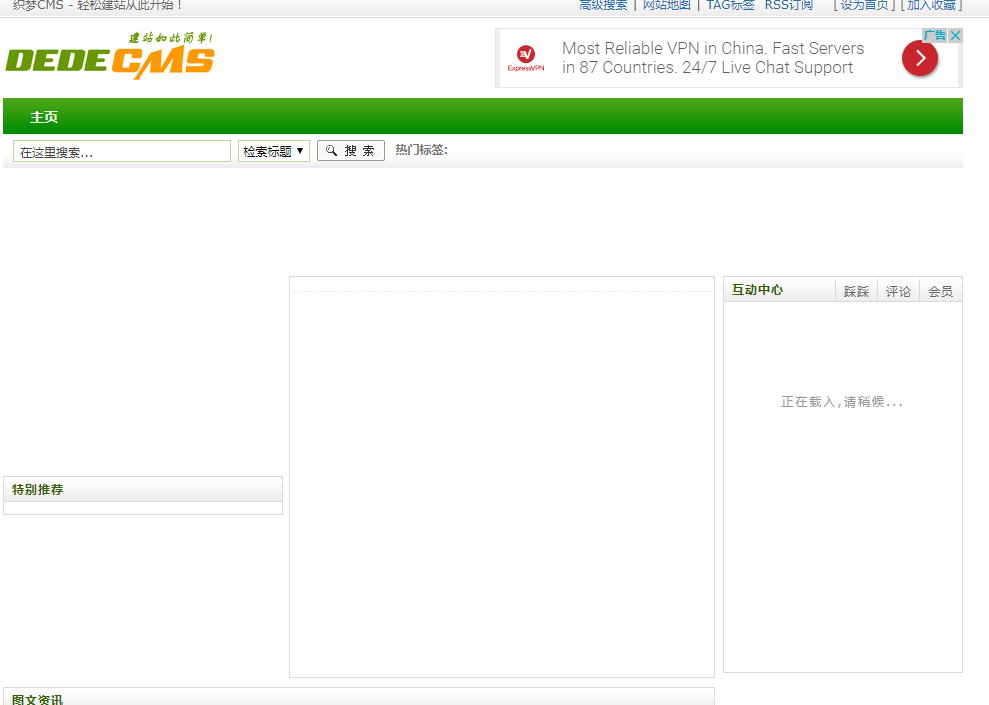The image size is (989, 705).
Task: Open 网站地图 link
Action: (667, 6)
